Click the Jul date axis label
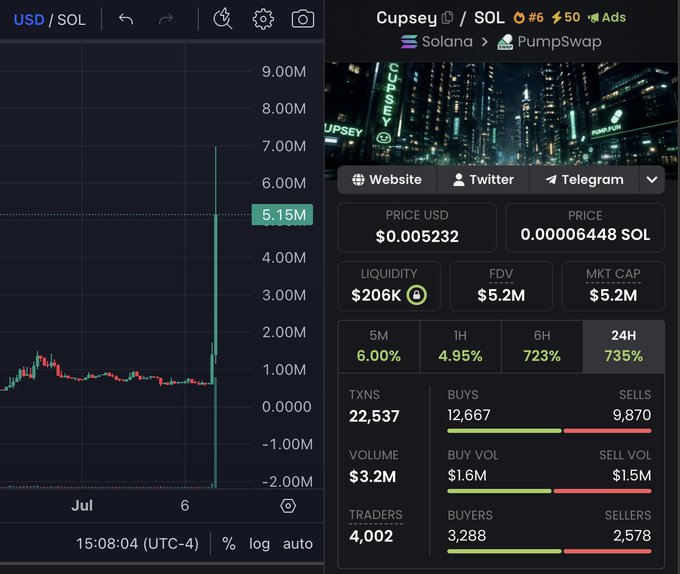680x574 pixels. [x=82, y=506]
